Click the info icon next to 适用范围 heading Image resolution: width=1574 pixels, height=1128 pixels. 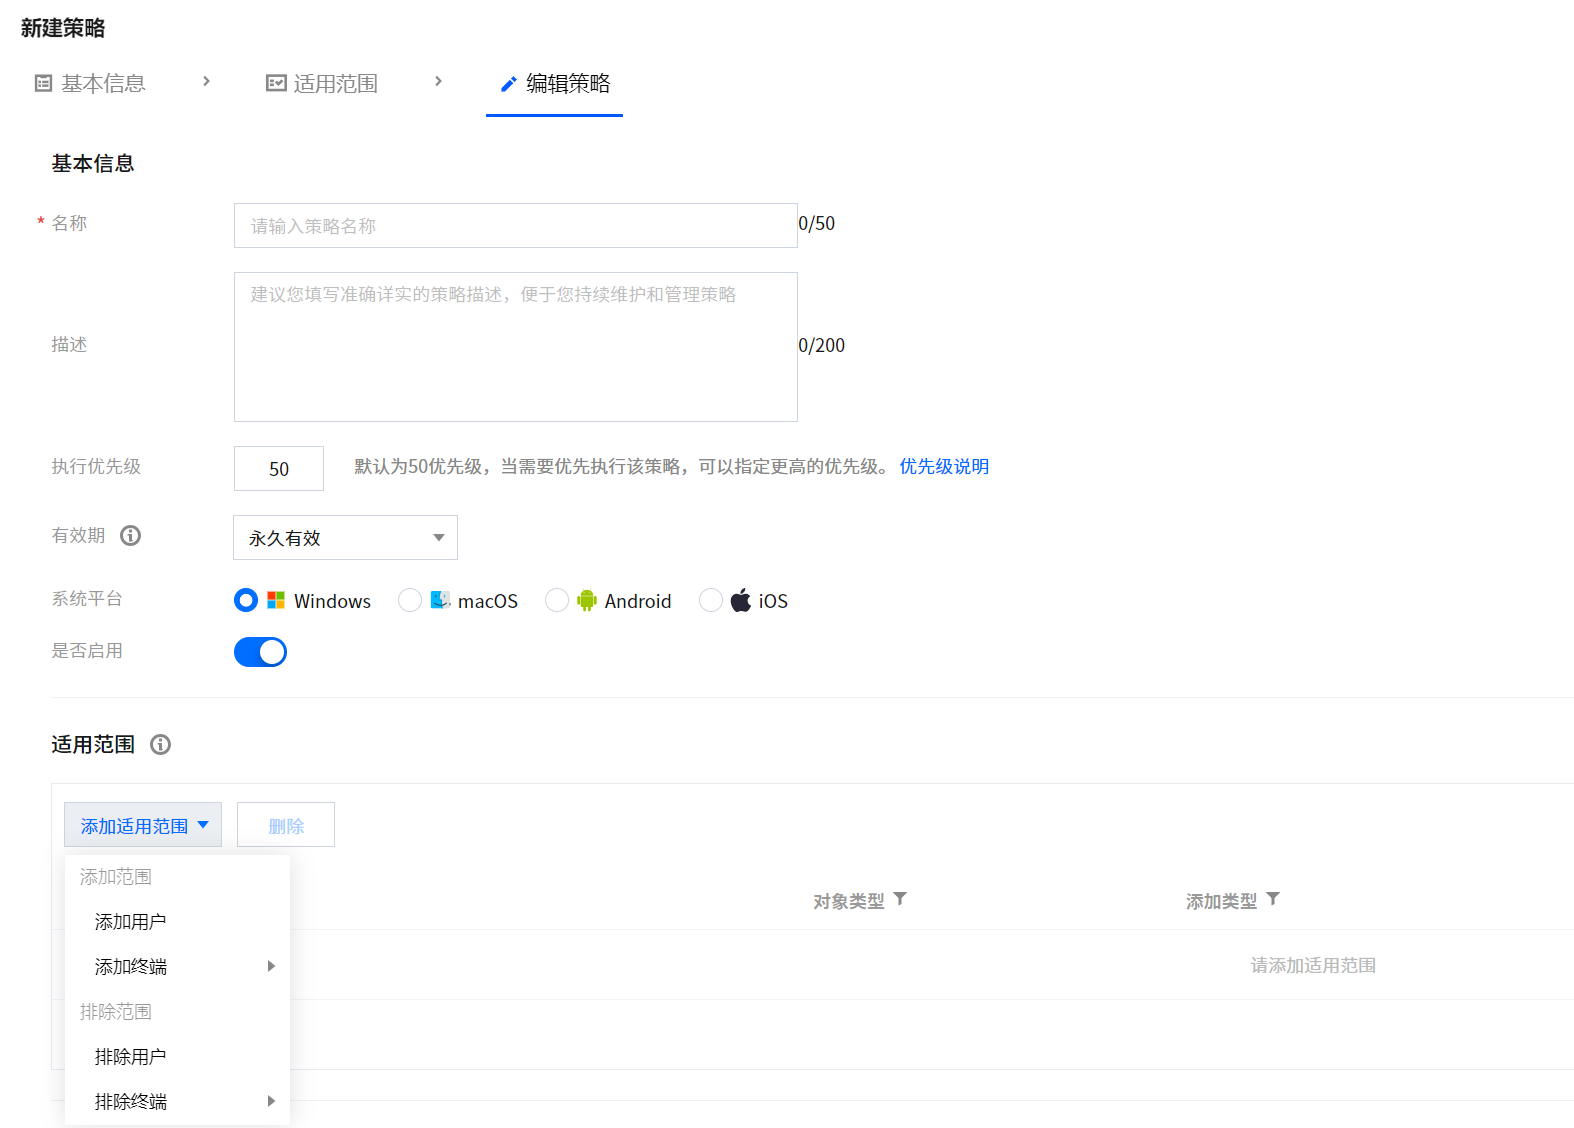(x=160, y=745)
